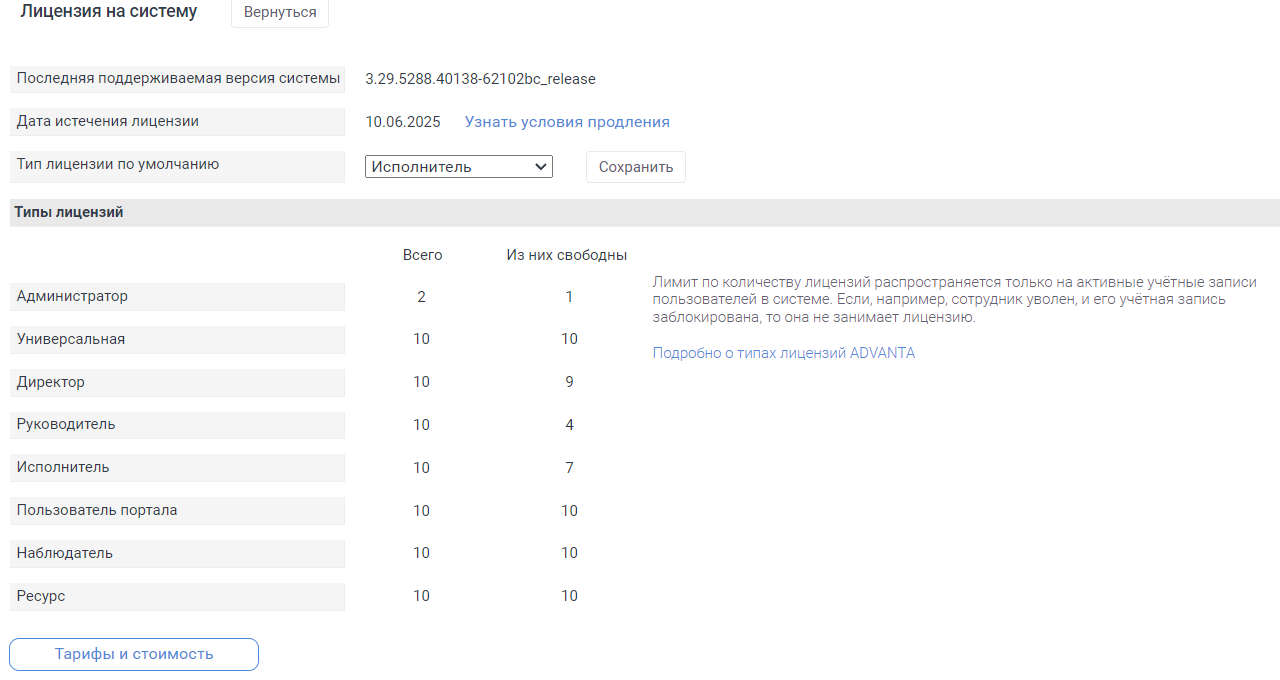The width and height of the screenshot is (1280, 680).
Task: Expand the default license type dropdown
Action: tap(458, 167)
